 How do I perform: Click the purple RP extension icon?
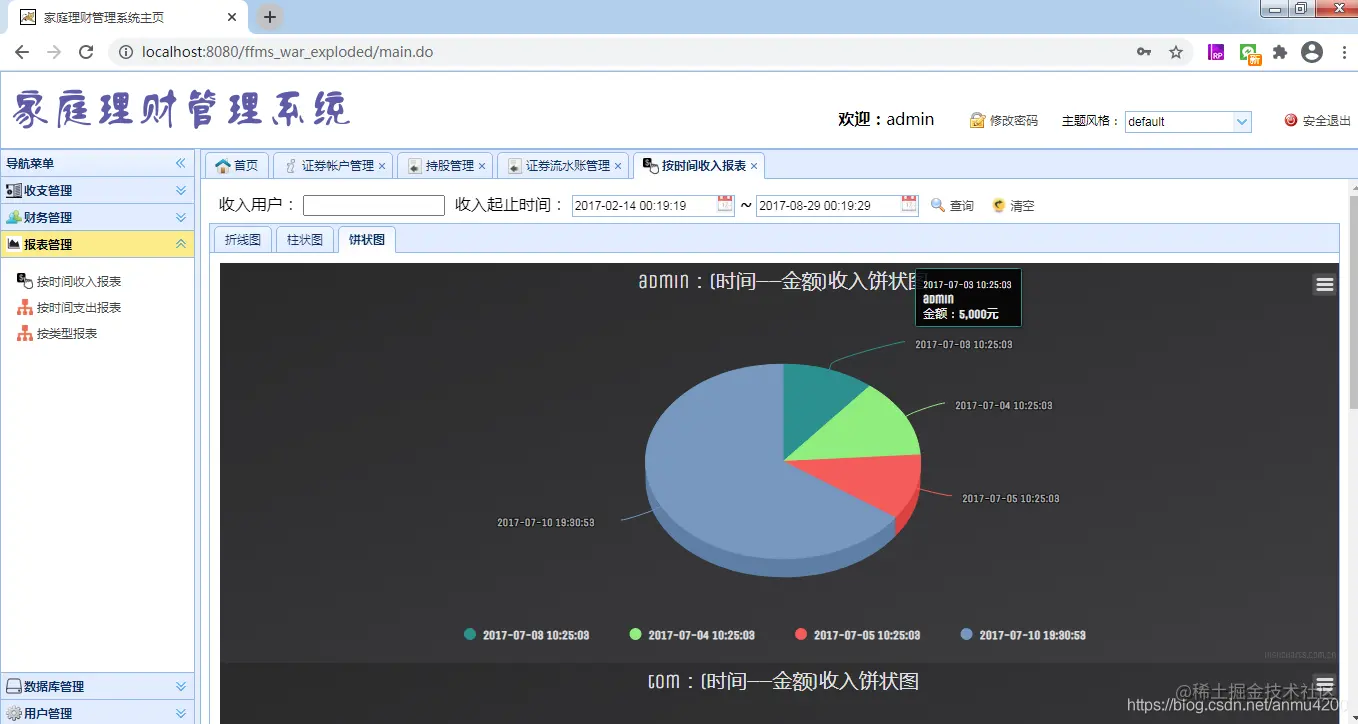click(1216, 53)
